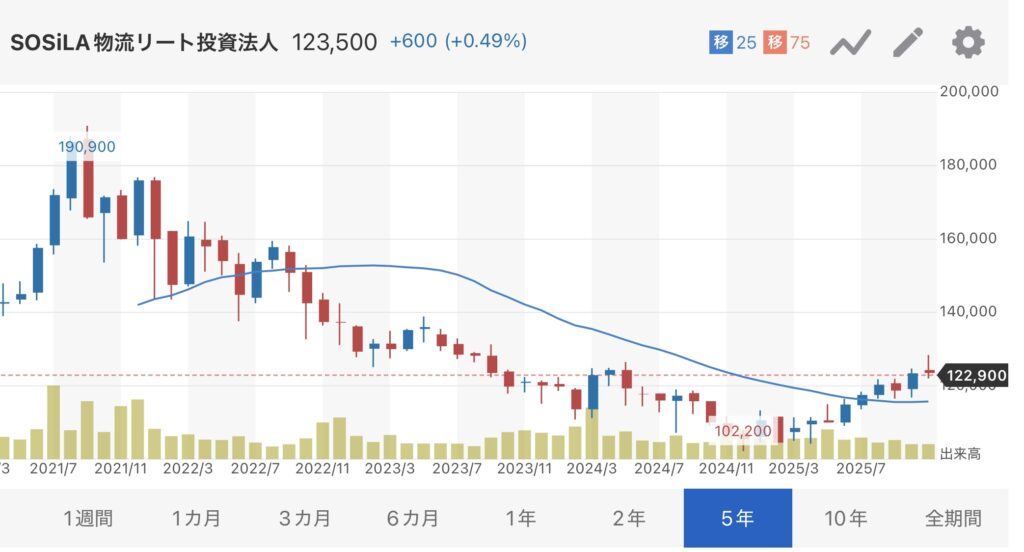Click the +600 (+0.49%) price change

point(458,42)
